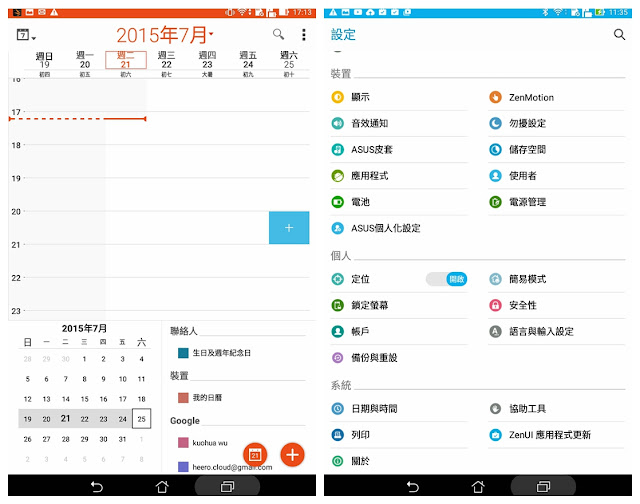Toggle 生日及週年紀念日 calendar color box
Viewport: 640px width, 504px height.
pos(183,353)
